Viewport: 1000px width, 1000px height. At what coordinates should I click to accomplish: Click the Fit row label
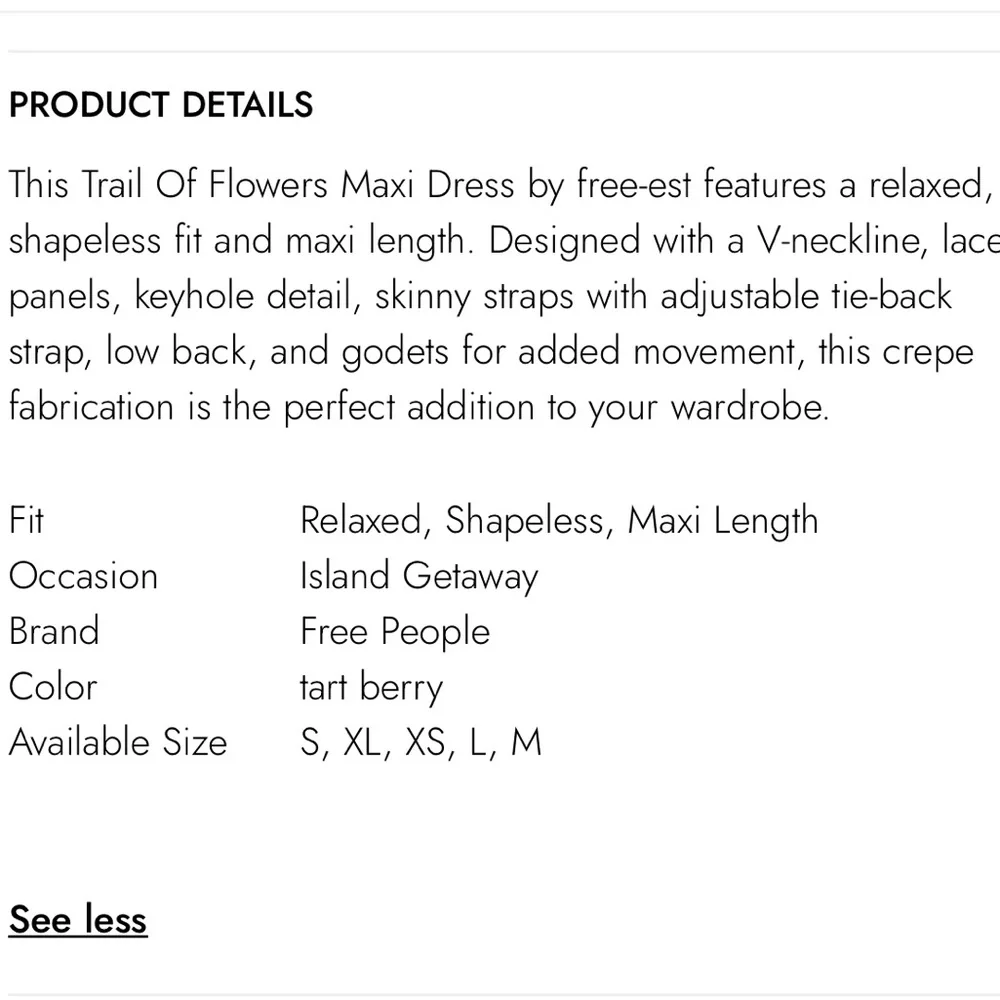(26, 520)
